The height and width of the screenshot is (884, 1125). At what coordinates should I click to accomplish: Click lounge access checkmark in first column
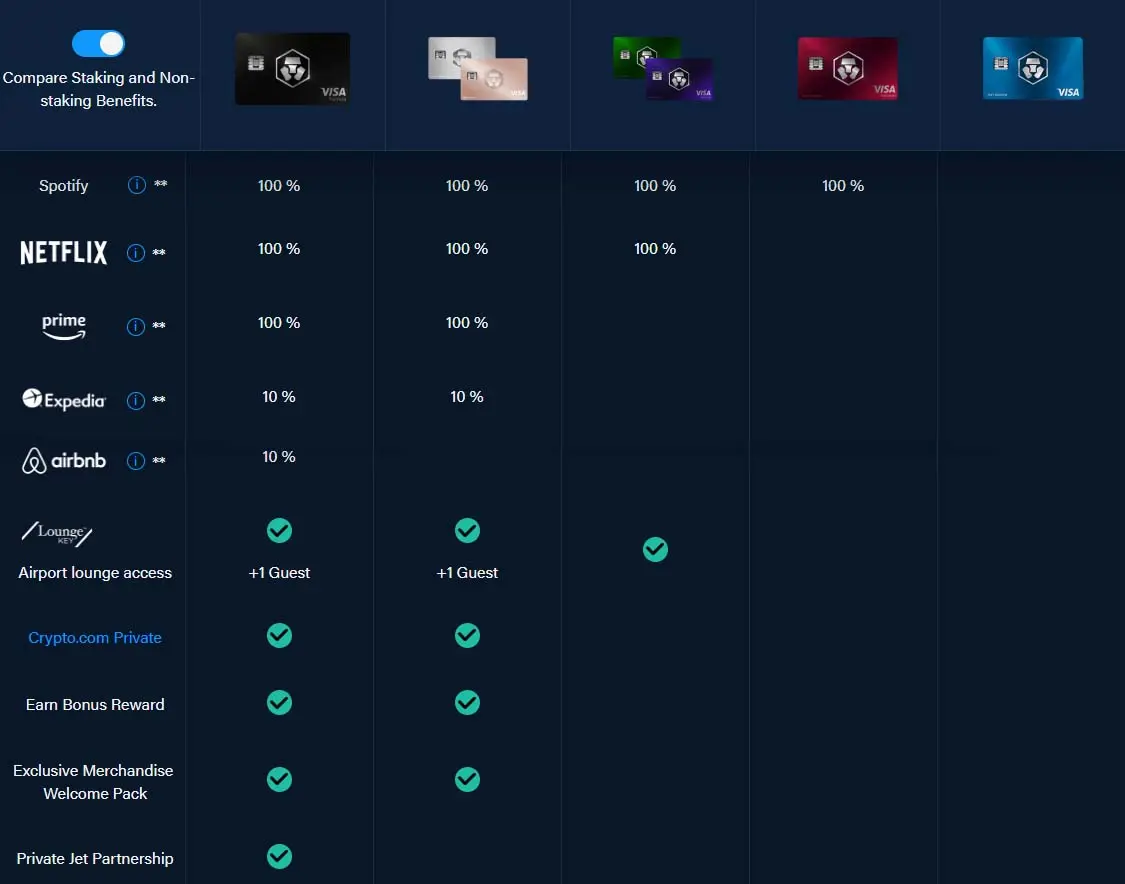[x=279, y=530]
